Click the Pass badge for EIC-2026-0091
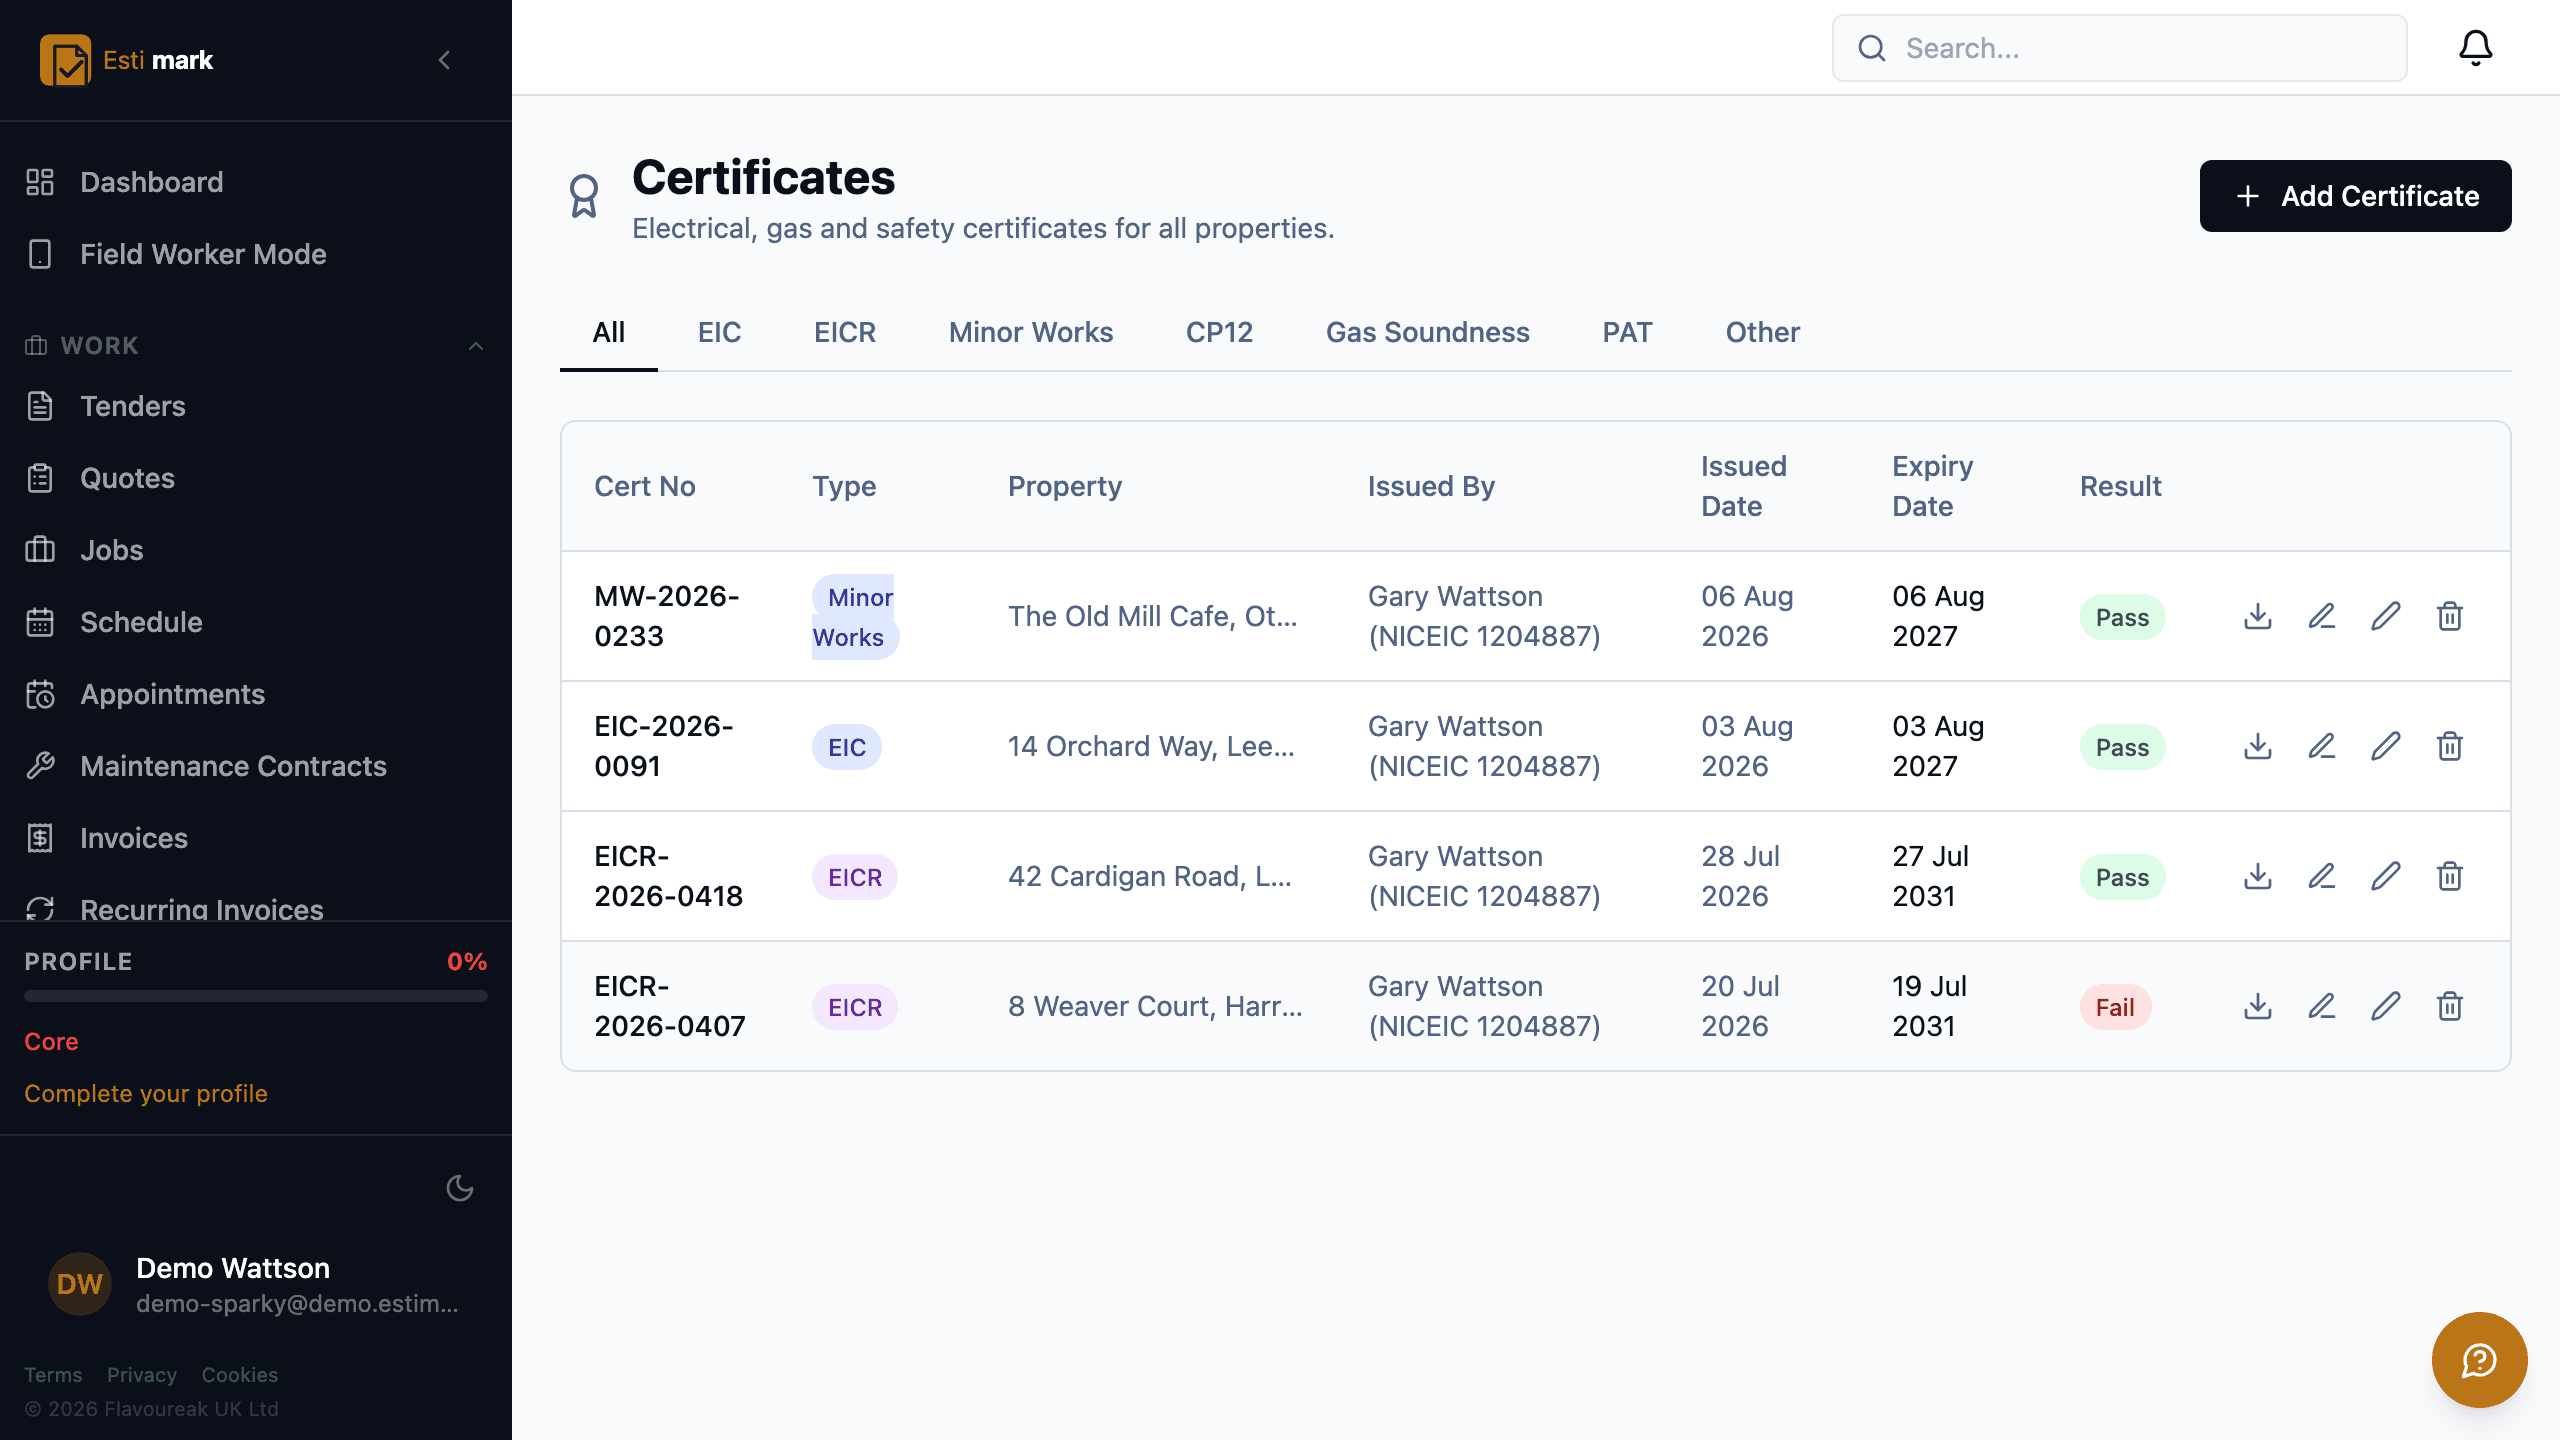 (2122, 747)
